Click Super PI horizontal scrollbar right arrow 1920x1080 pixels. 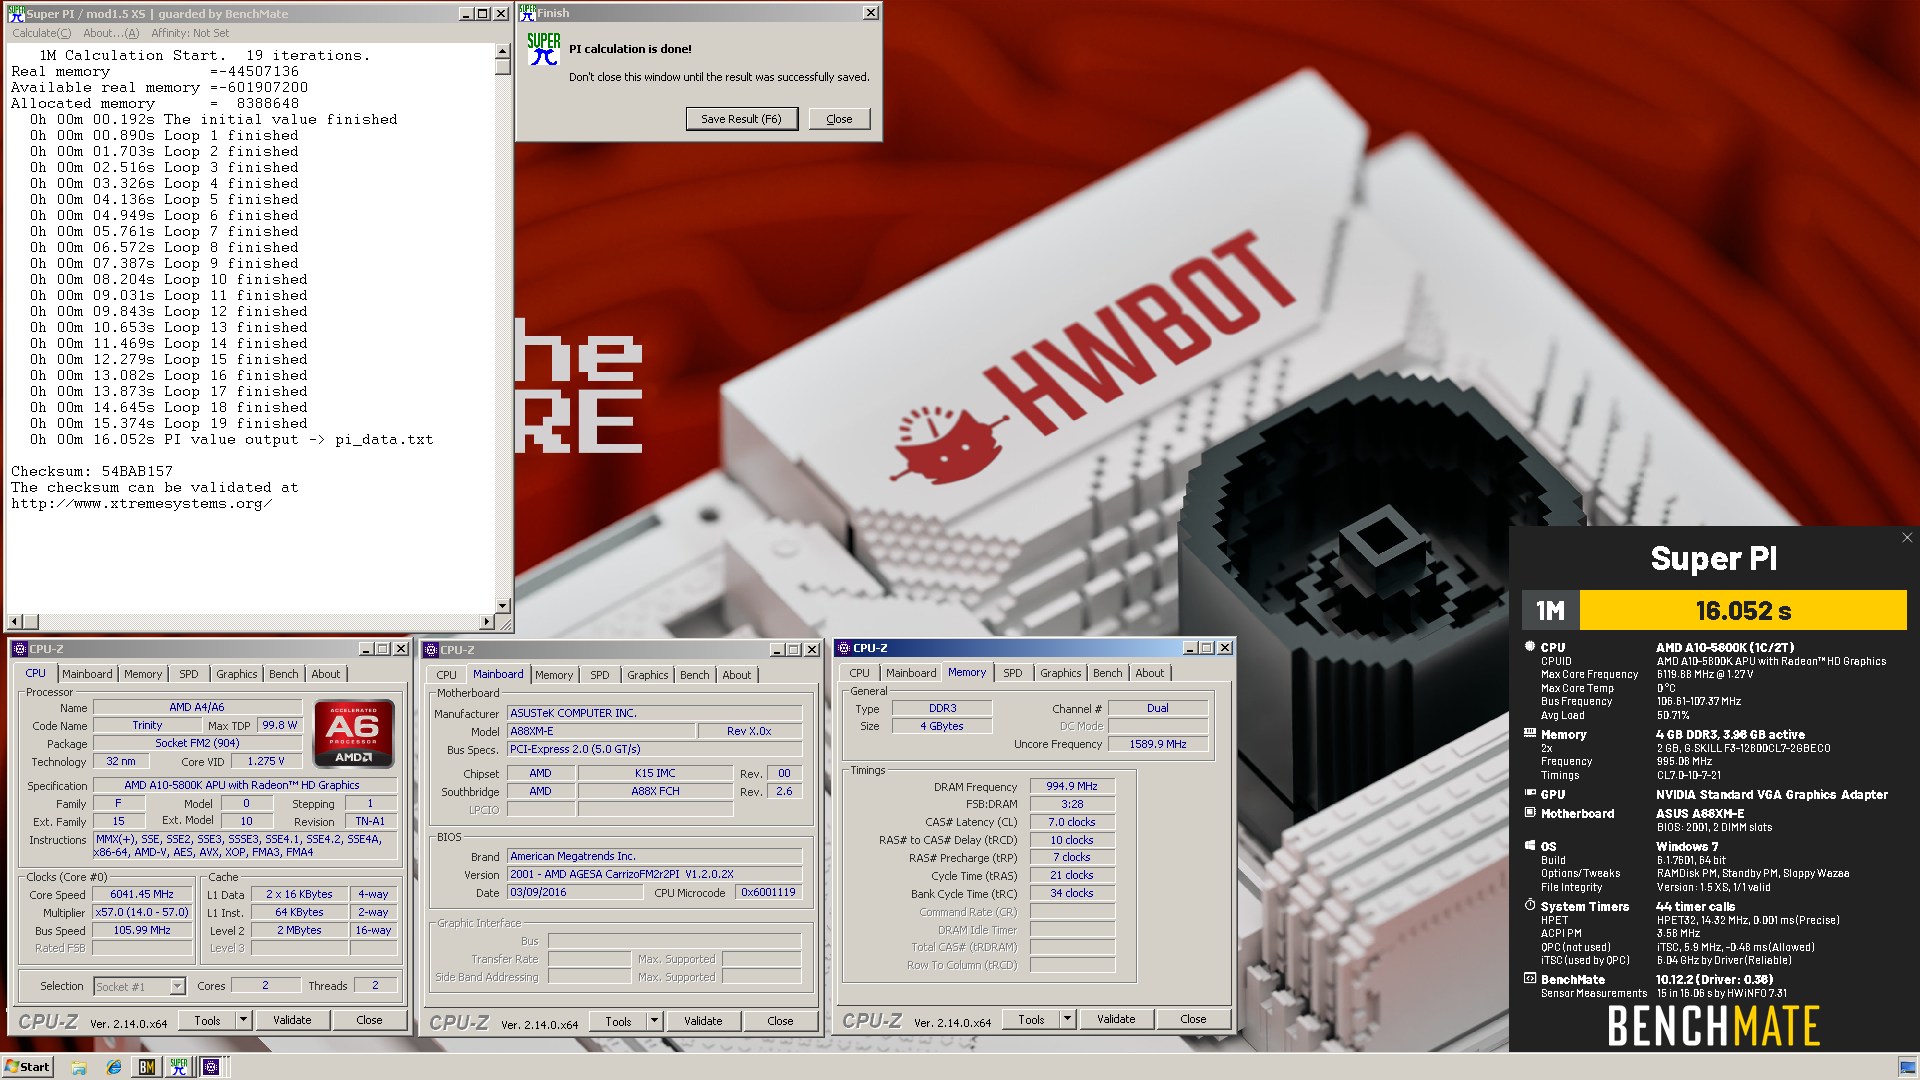(487, 622)
